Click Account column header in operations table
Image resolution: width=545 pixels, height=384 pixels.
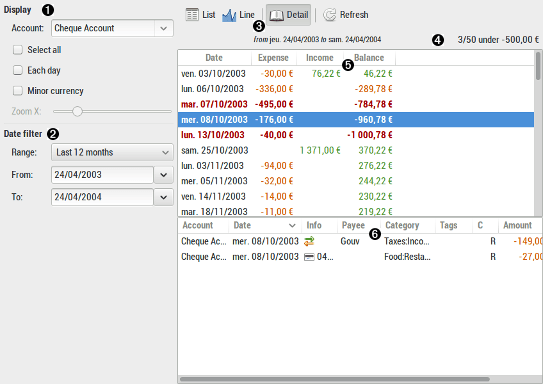(x=203, y=226)
